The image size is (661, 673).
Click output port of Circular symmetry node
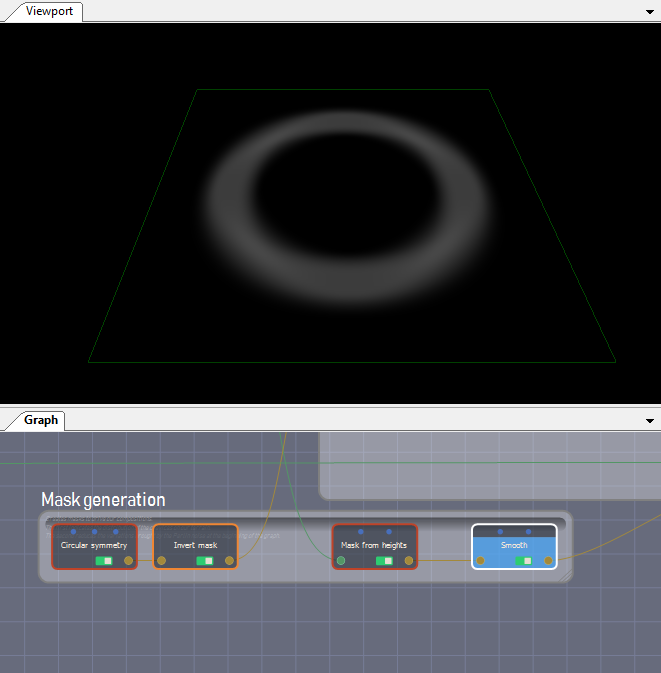pyautogui.click(x=128, y=561)
